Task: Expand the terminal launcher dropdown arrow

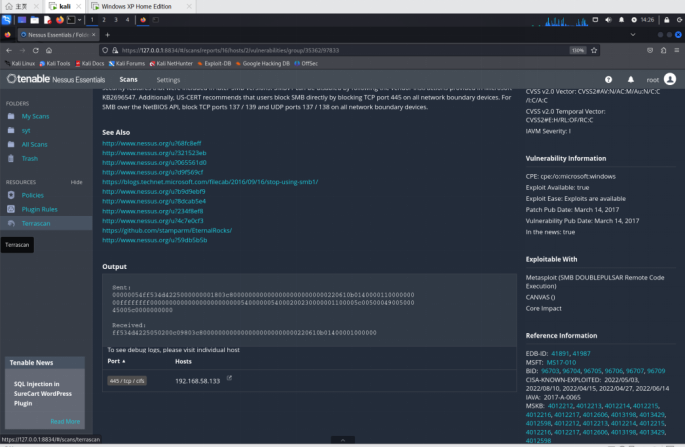Action: (80, 20)
